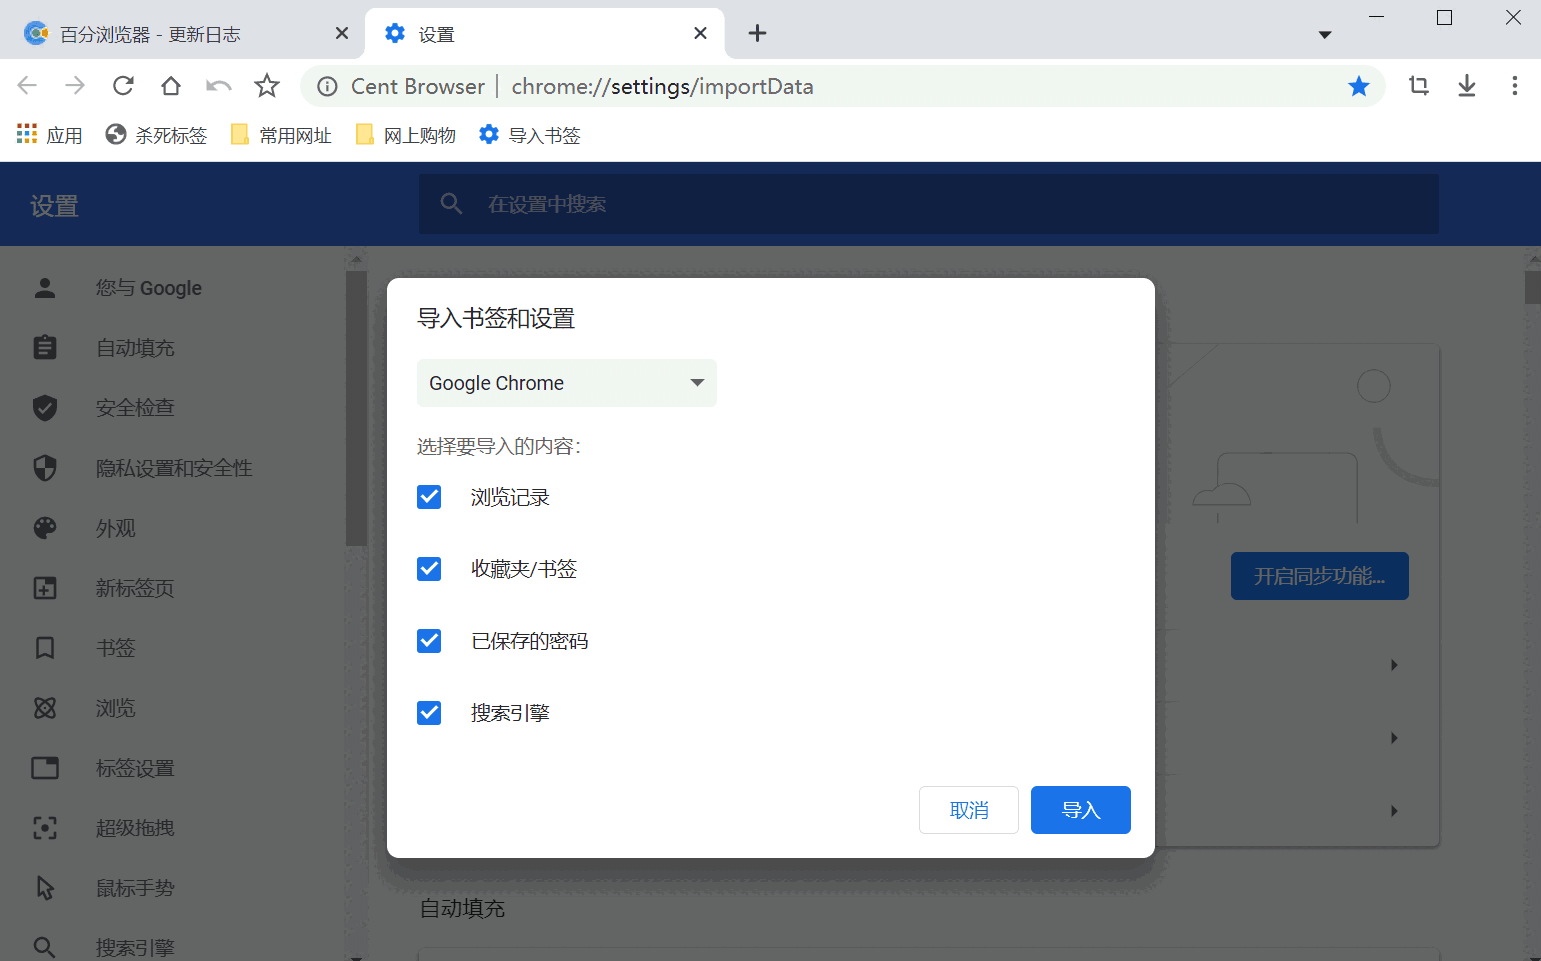The height and width of the screenshot is (961, 1541).
Task: Click the bookmark icon for 书签
Action: click(45, 648)
